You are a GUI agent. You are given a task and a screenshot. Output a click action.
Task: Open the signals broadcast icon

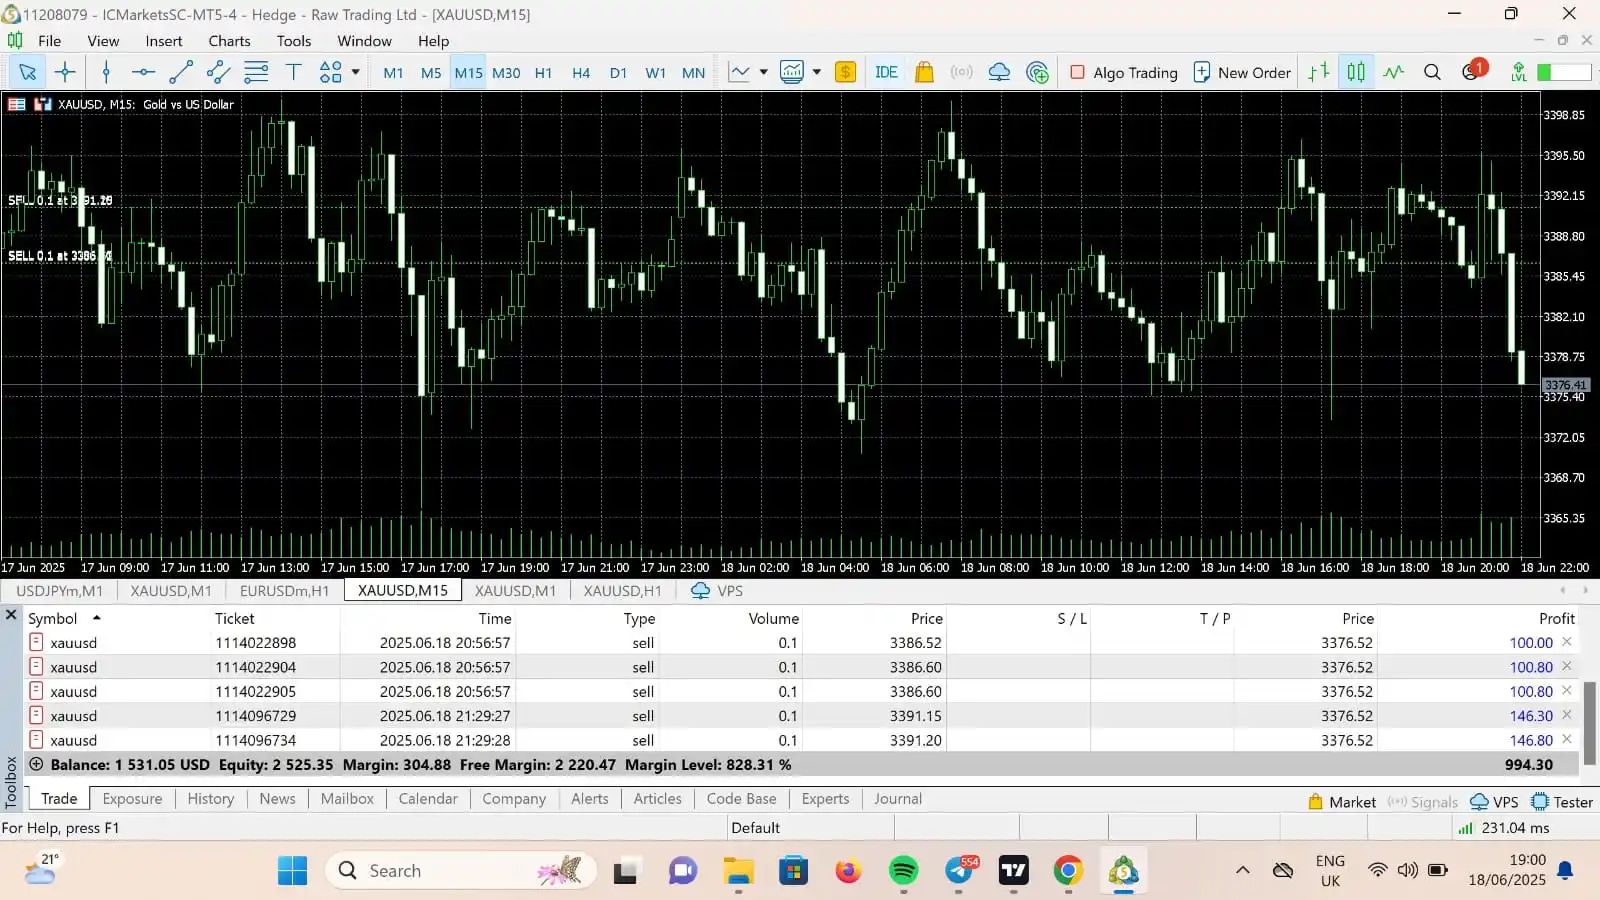click(962, 72)
